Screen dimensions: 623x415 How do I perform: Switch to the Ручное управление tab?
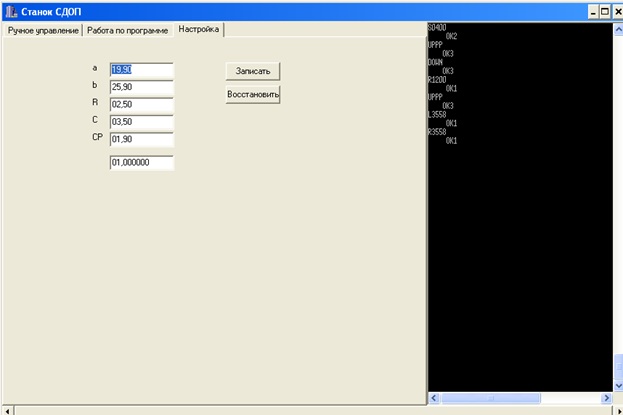tap(43, 31)
